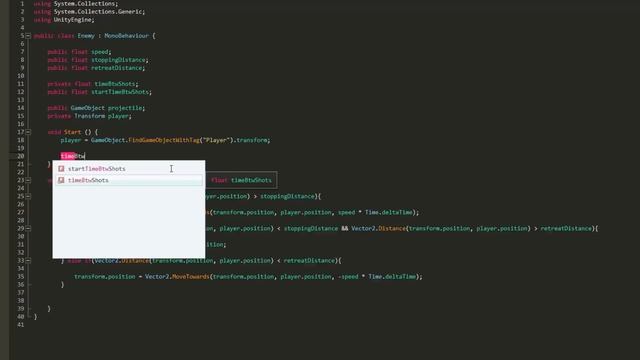640x360 pixels.
Task: Click 'stoppingDistance;' declaration on line 8
Action: click(x=120, y=60)
